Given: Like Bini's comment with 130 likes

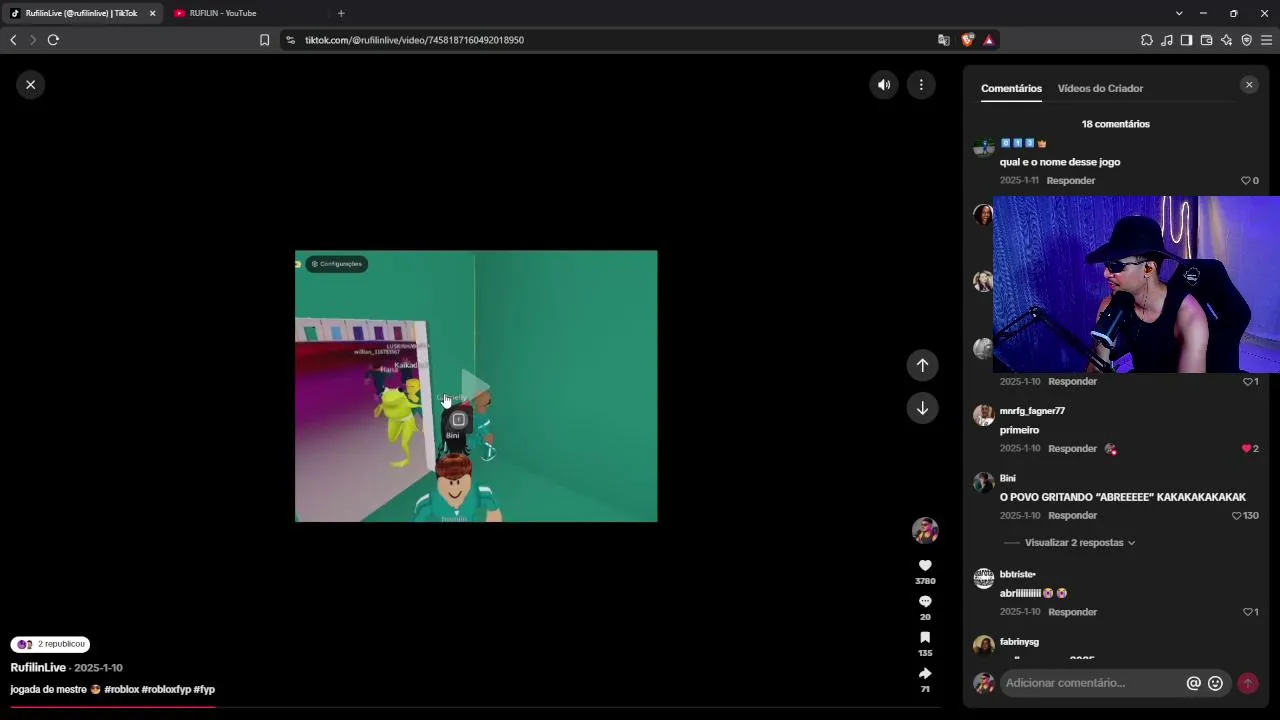Looking at the screenshot, I should click(x=1237, y=516).
